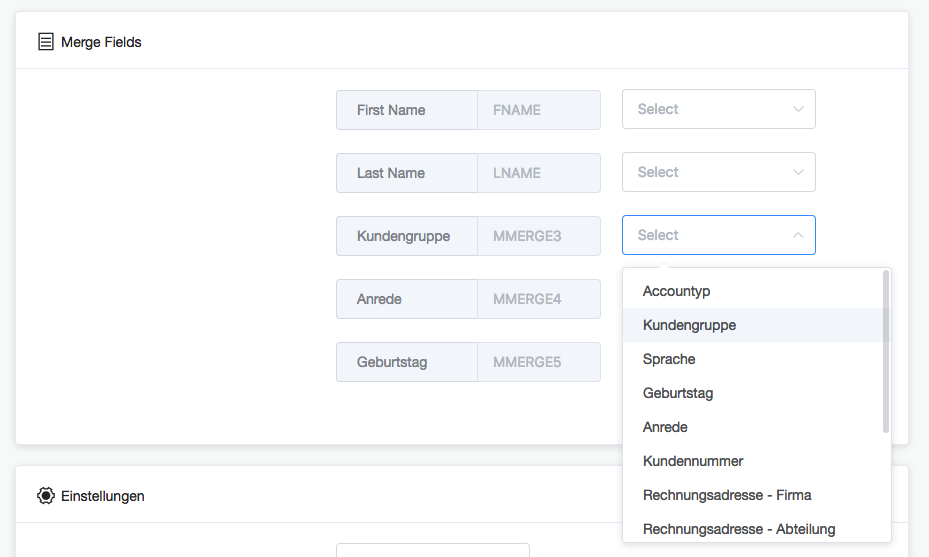Click the dropdown list scrollbar
929x557 pixels.
pos(886,351)
